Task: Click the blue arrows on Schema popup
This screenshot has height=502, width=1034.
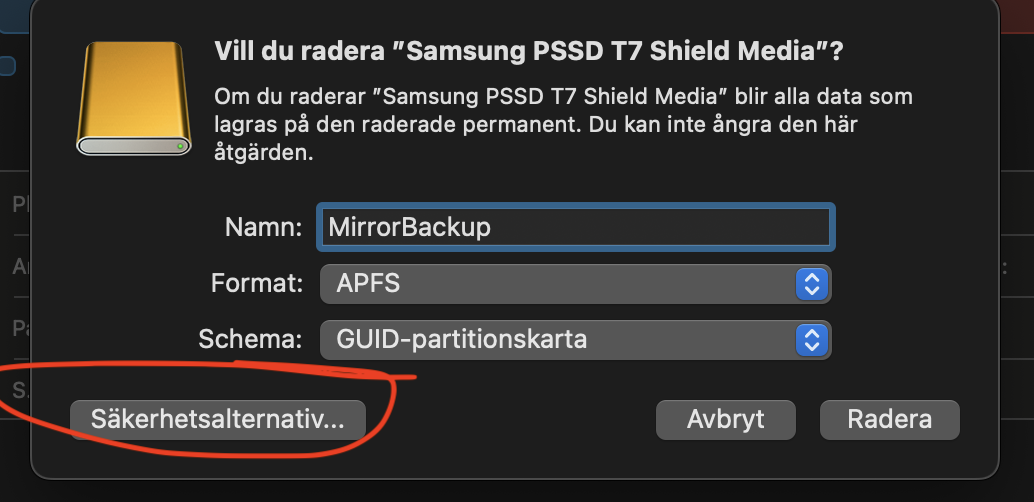Action: (x=812, y=340)
